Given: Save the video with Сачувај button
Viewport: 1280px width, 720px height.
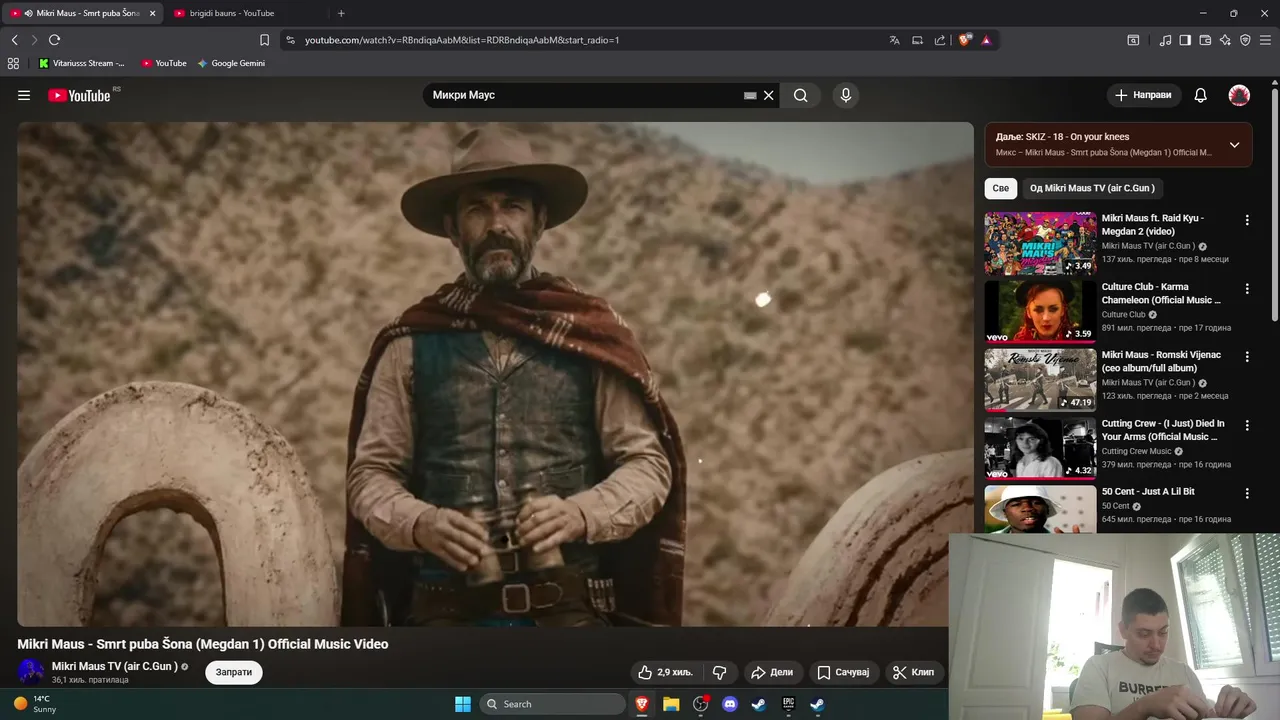Looking at the screenshot, I should tap(844, 672).
